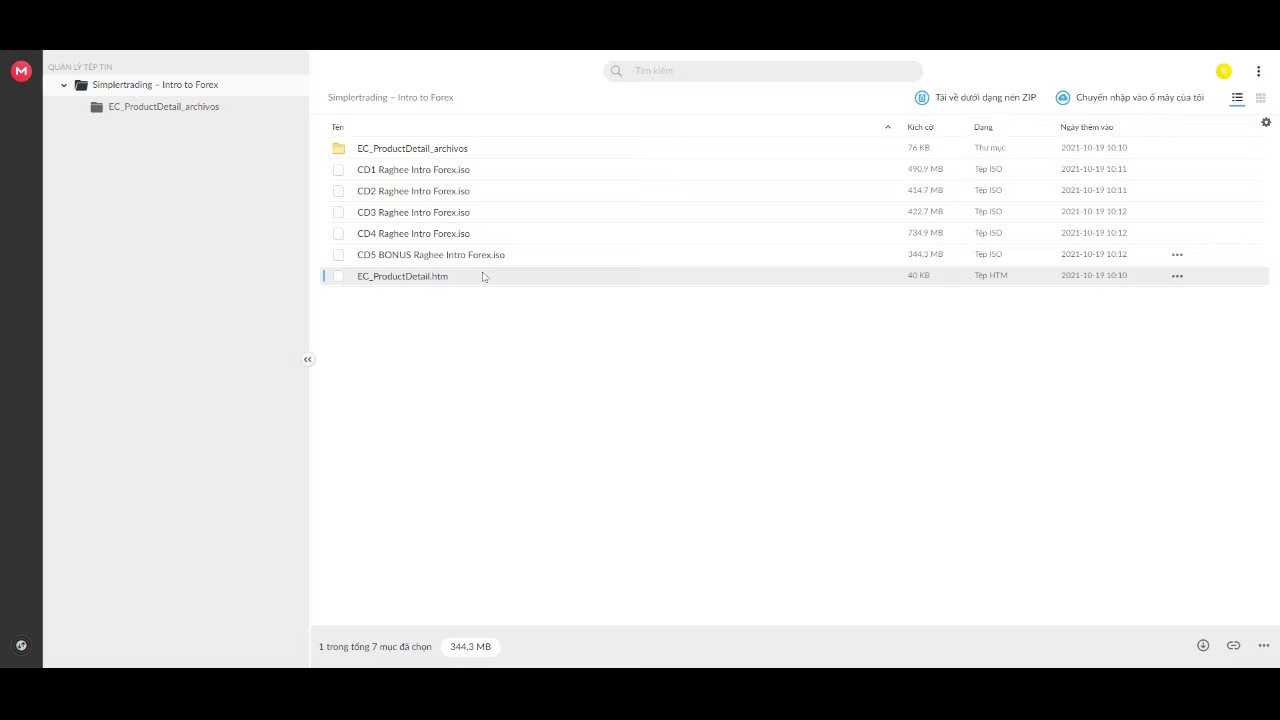This screenshot has height=720, width=1280.
Task: Click the yellow EC_ProductDetail_archivos folder icon
Action: pos(338,148)
